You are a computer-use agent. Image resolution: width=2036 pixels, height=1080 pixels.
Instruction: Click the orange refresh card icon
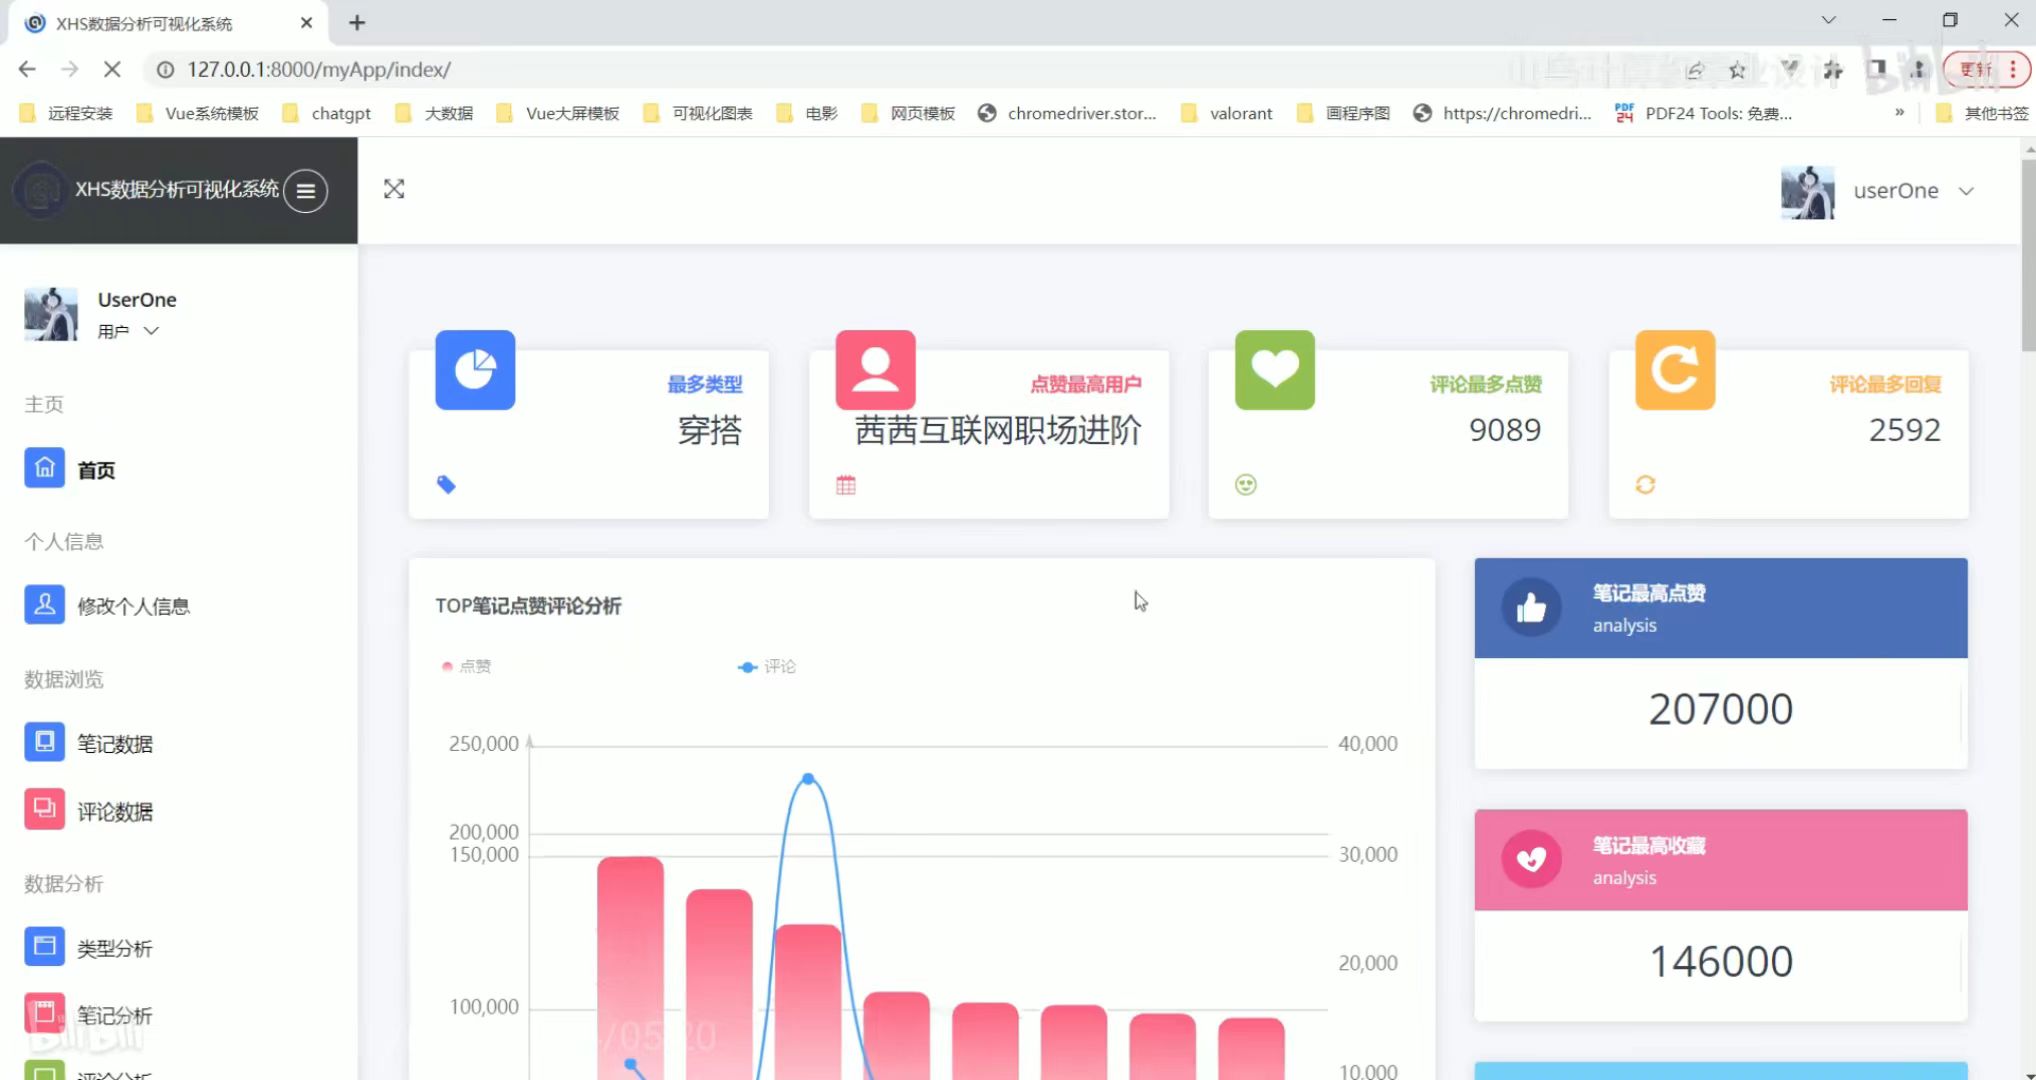(1674, 370)
